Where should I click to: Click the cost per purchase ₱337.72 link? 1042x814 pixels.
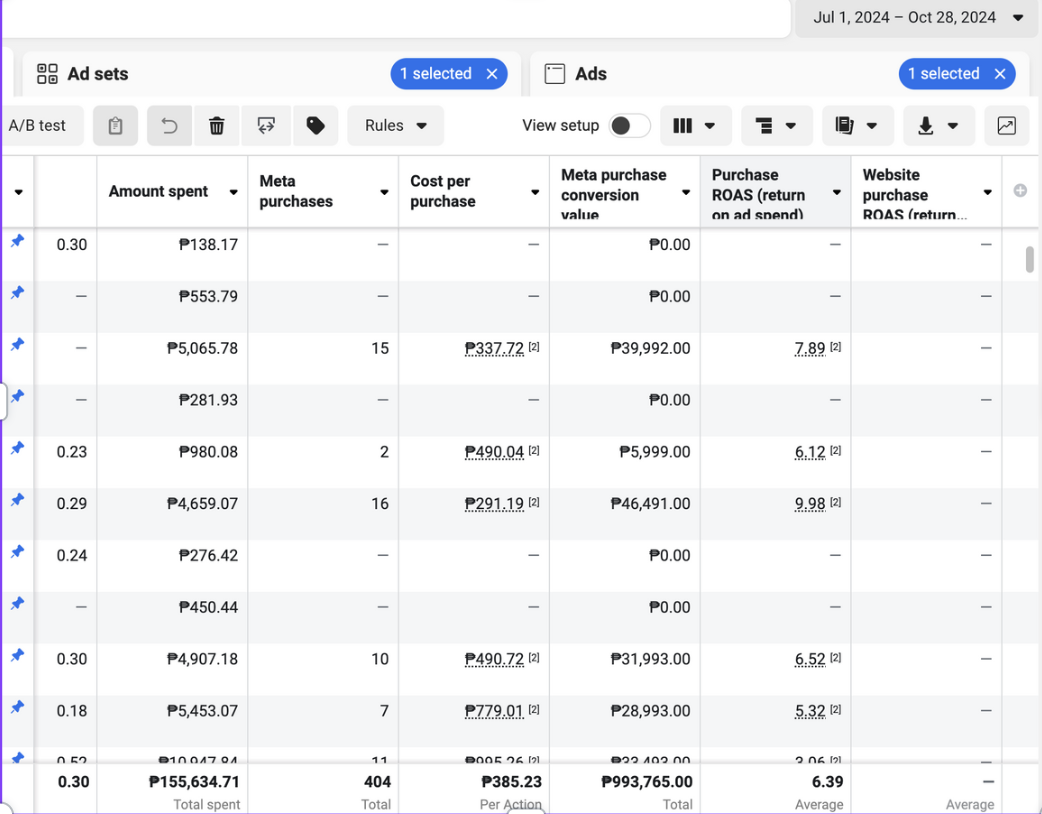coord(494,348)
